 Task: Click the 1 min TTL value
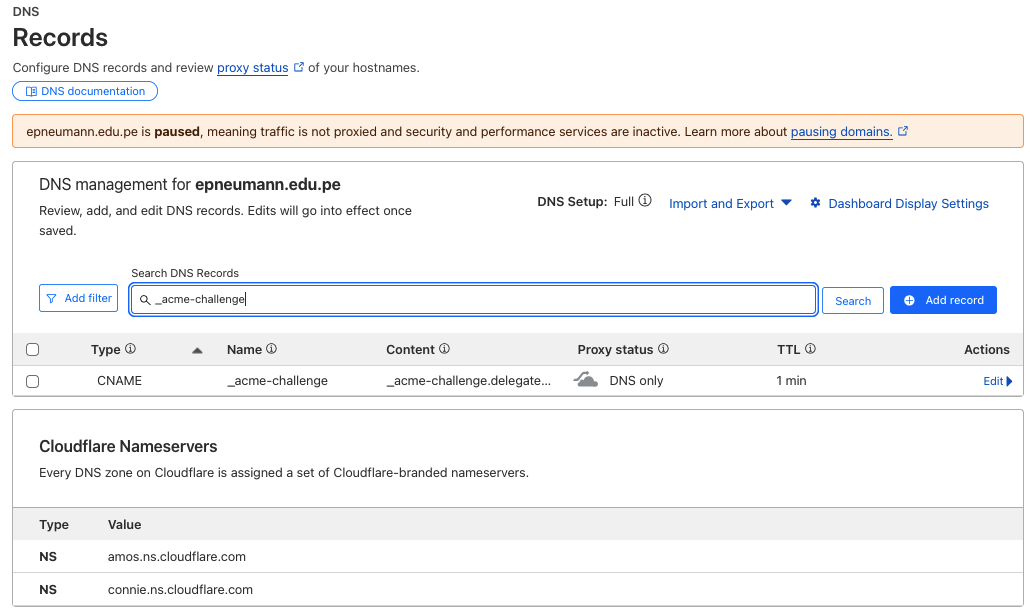point(791,381)
